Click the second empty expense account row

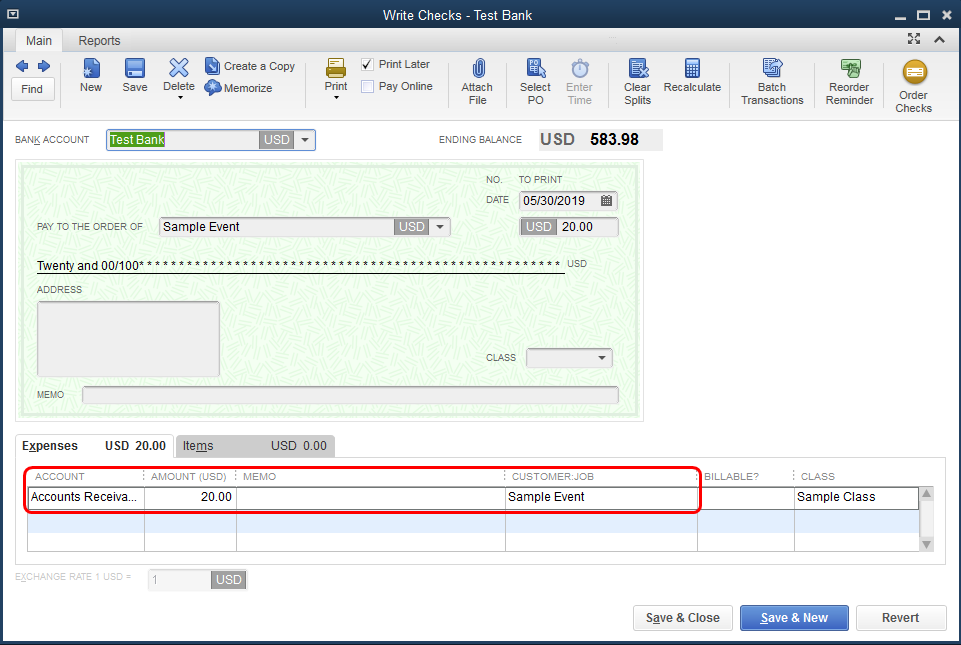pos(86,523)
